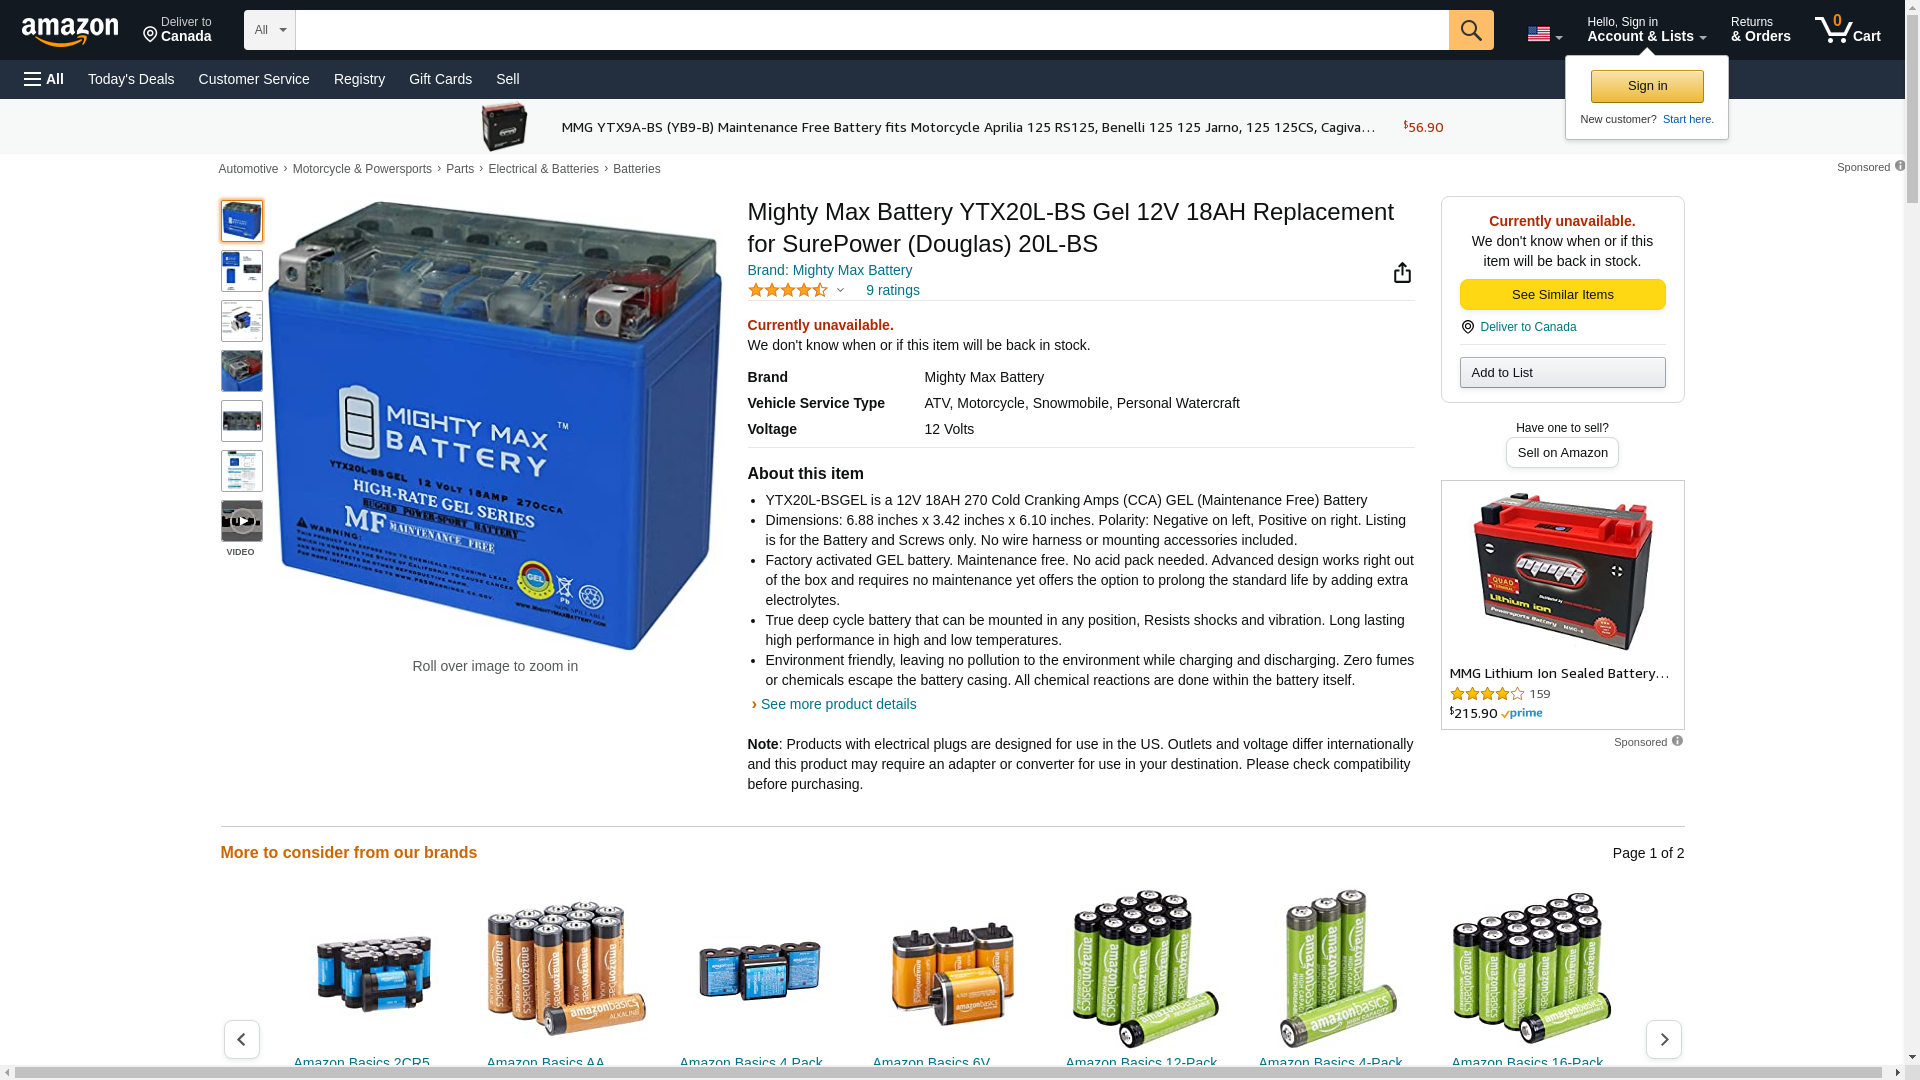Open Today's Deals in navigation bar

tap(131, 79)
